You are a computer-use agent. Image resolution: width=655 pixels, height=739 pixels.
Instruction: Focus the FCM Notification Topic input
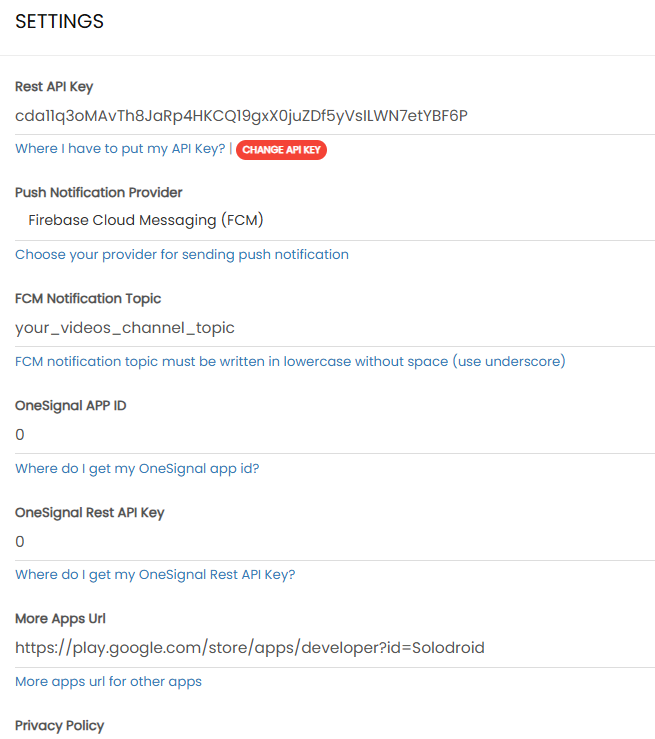335,327
